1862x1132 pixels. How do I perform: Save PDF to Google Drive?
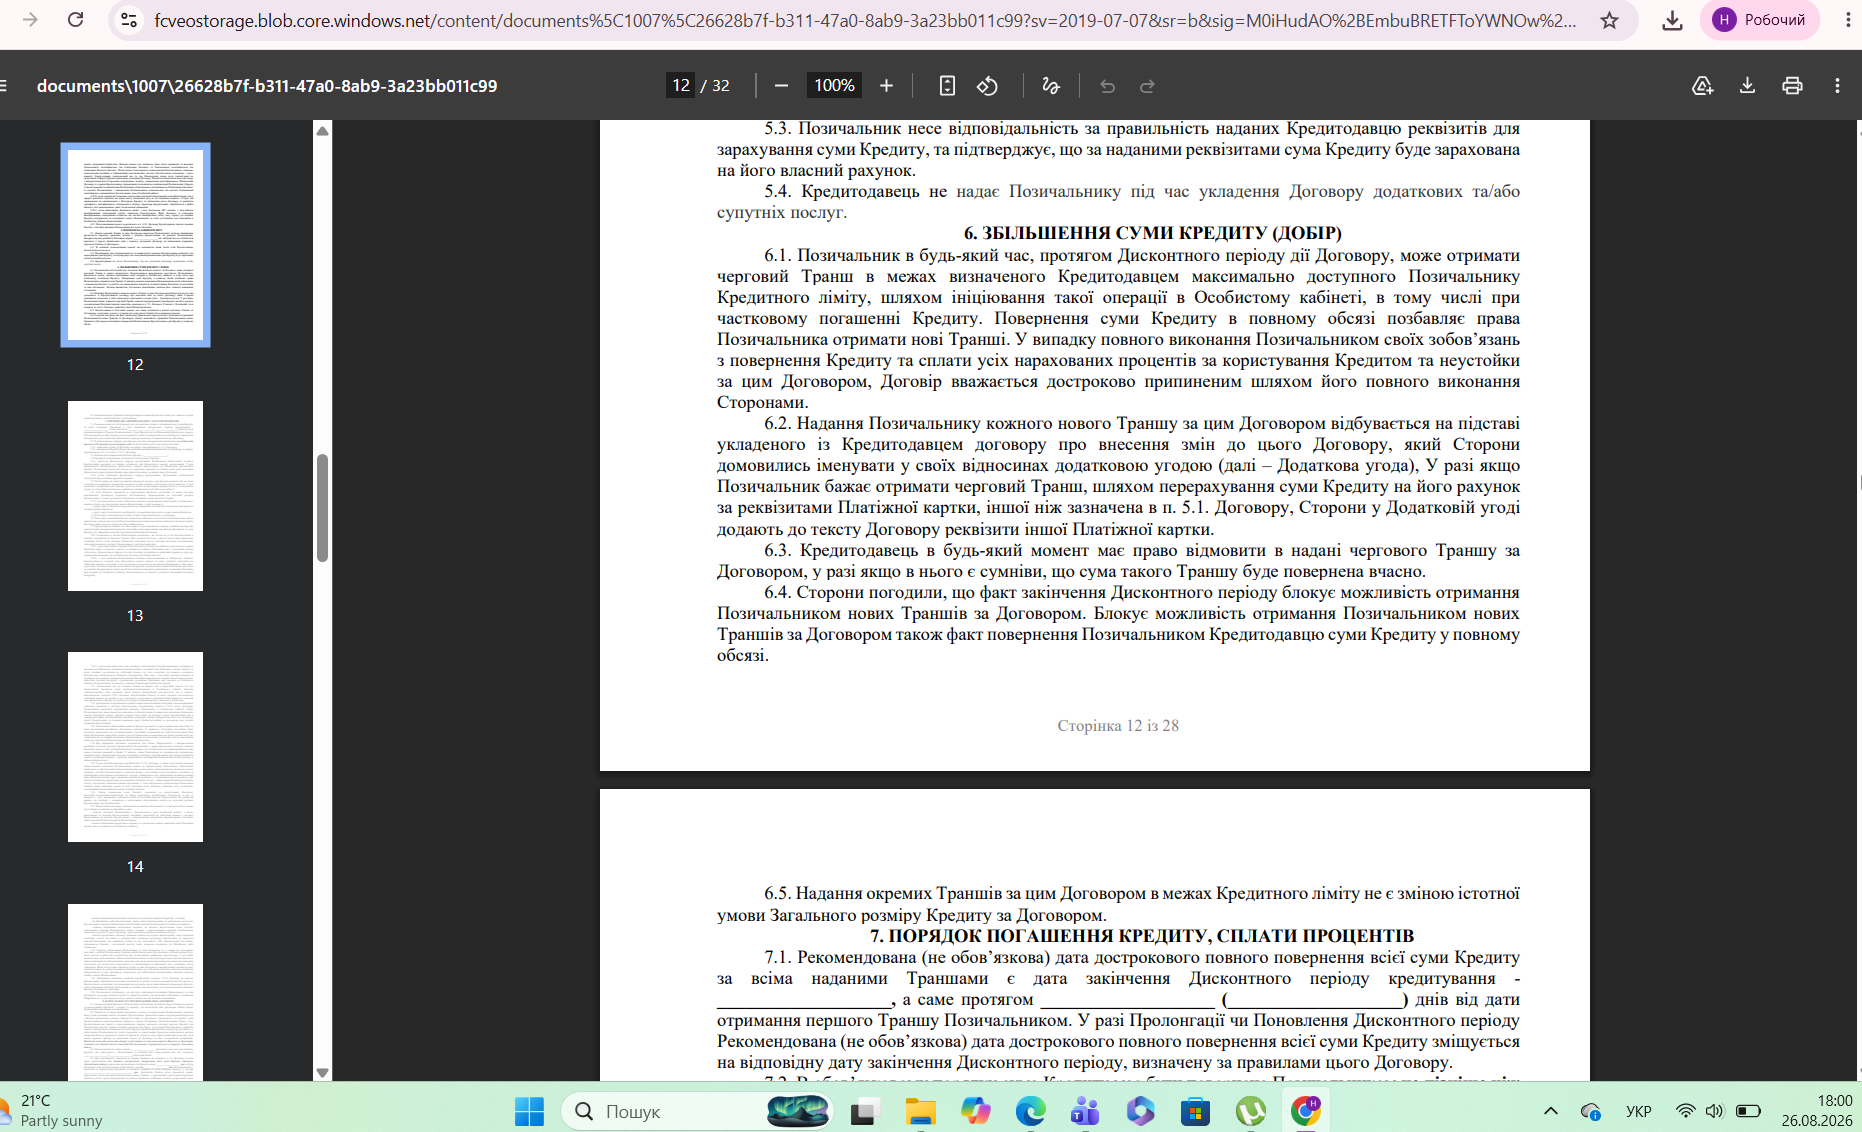[x=1702, y=86]
